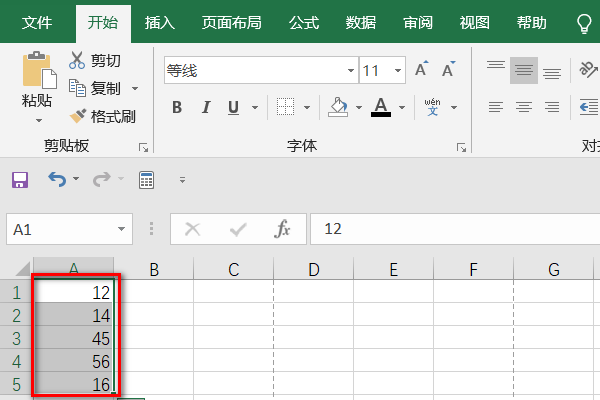Cut selection with 剪切 scissors button
The height and width of the screenshot is (400, 600).
[x=95, y=61]
